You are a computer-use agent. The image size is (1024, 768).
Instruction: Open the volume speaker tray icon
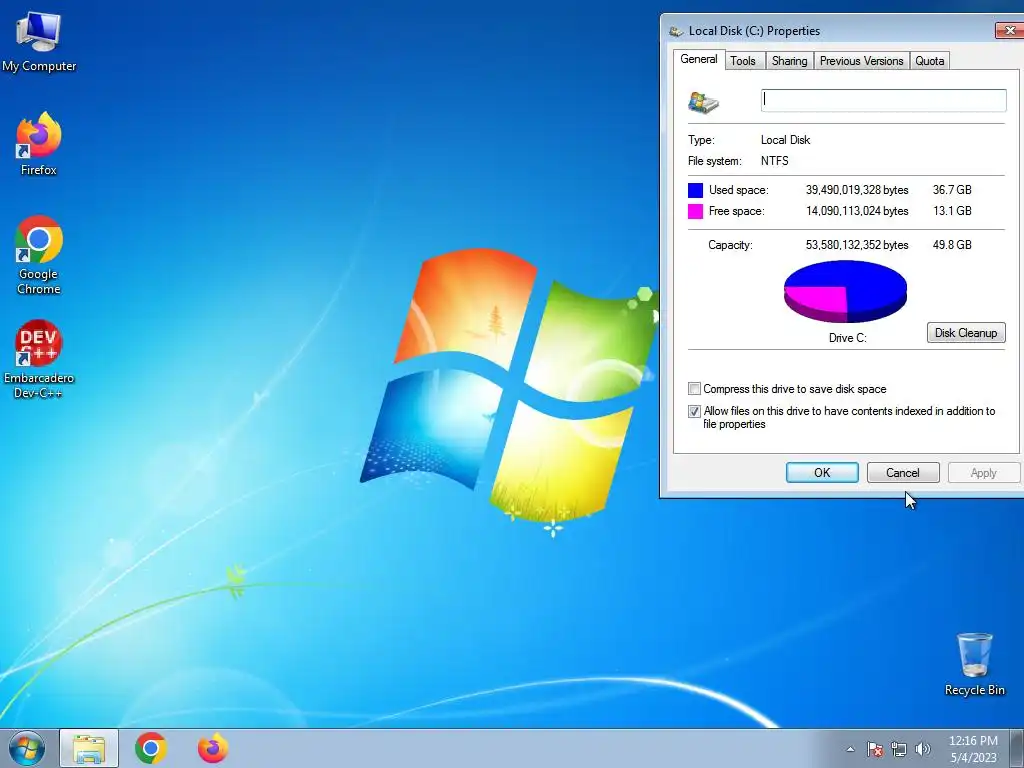(923, 749)
